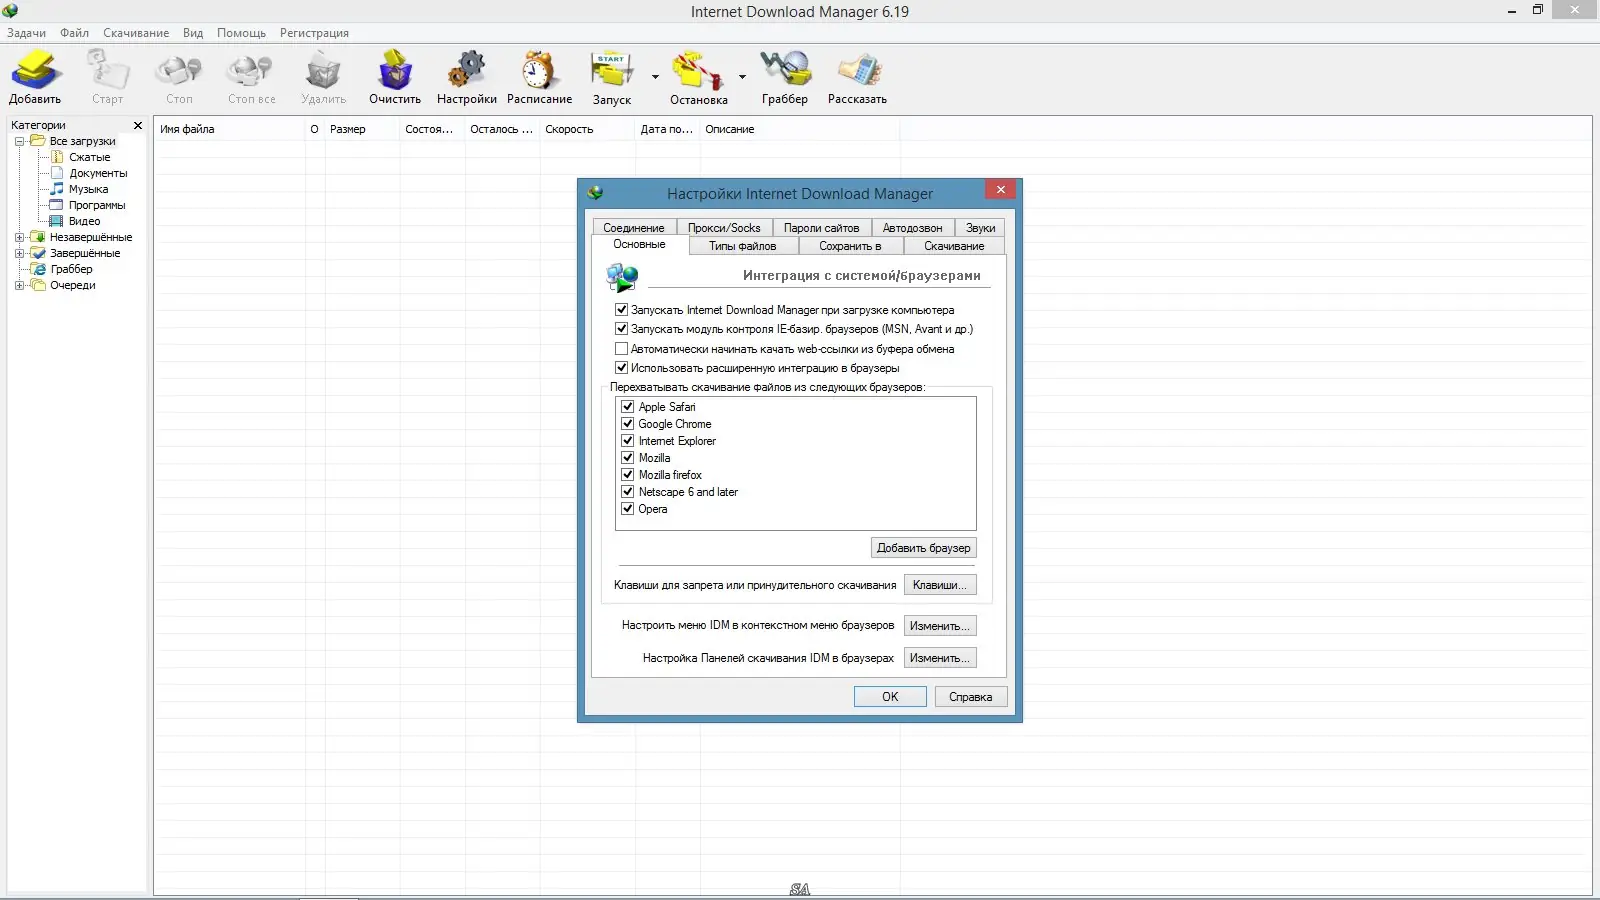Expand the Незавершённые category in the sidebar
Screen dimensions: 1600x900
tap(21, 237)
